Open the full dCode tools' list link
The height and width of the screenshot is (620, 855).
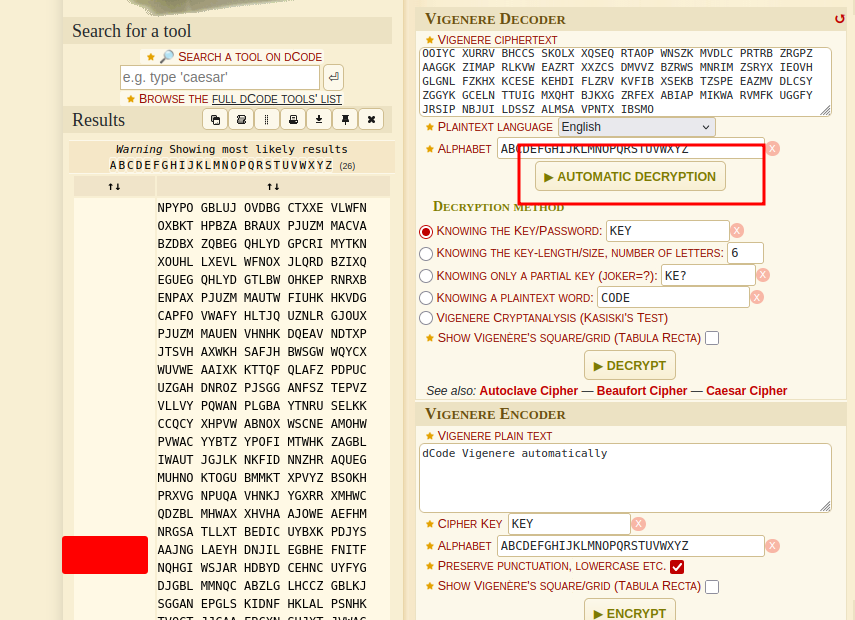click(x=276, y=99)
